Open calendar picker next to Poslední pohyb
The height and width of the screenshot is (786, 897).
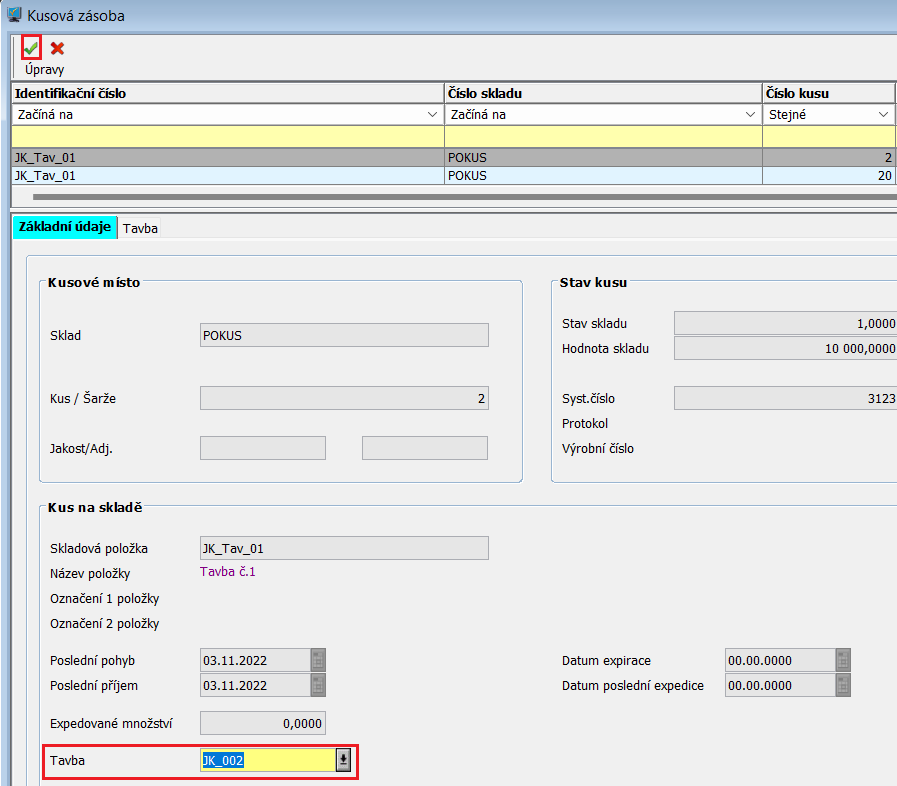pyautogui.click(x=318, y=660)
